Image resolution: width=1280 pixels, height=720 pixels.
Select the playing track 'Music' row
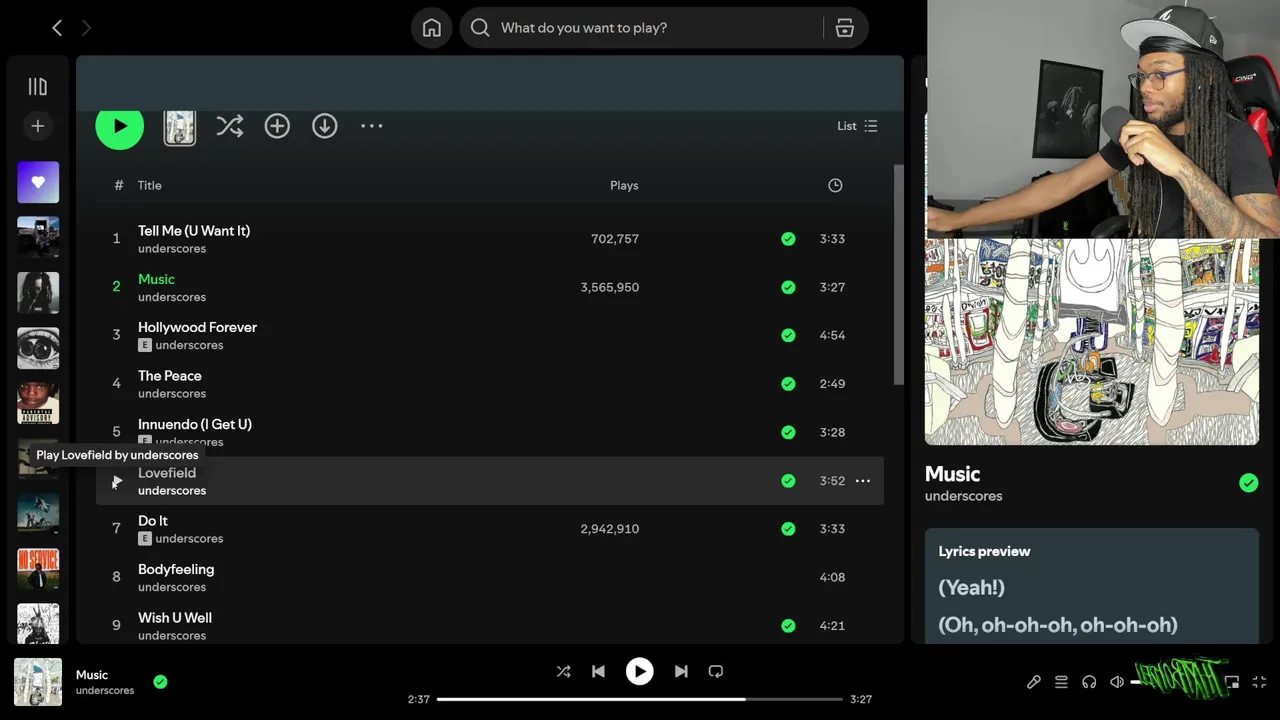(490, 287)
